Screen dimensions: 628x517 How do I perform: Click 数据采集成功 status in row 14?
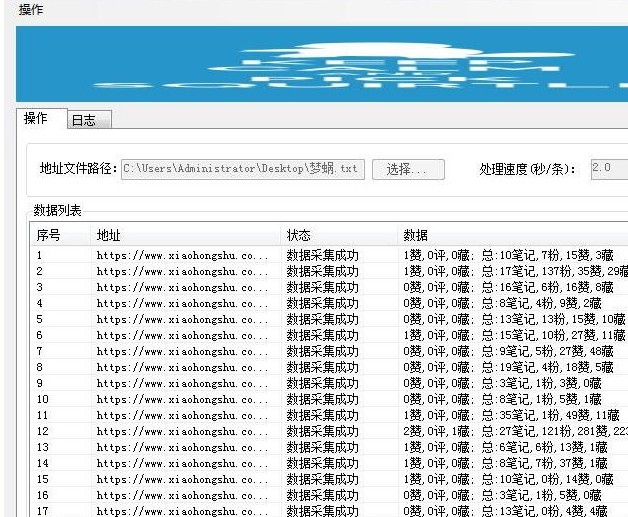[x=322, y=463]
